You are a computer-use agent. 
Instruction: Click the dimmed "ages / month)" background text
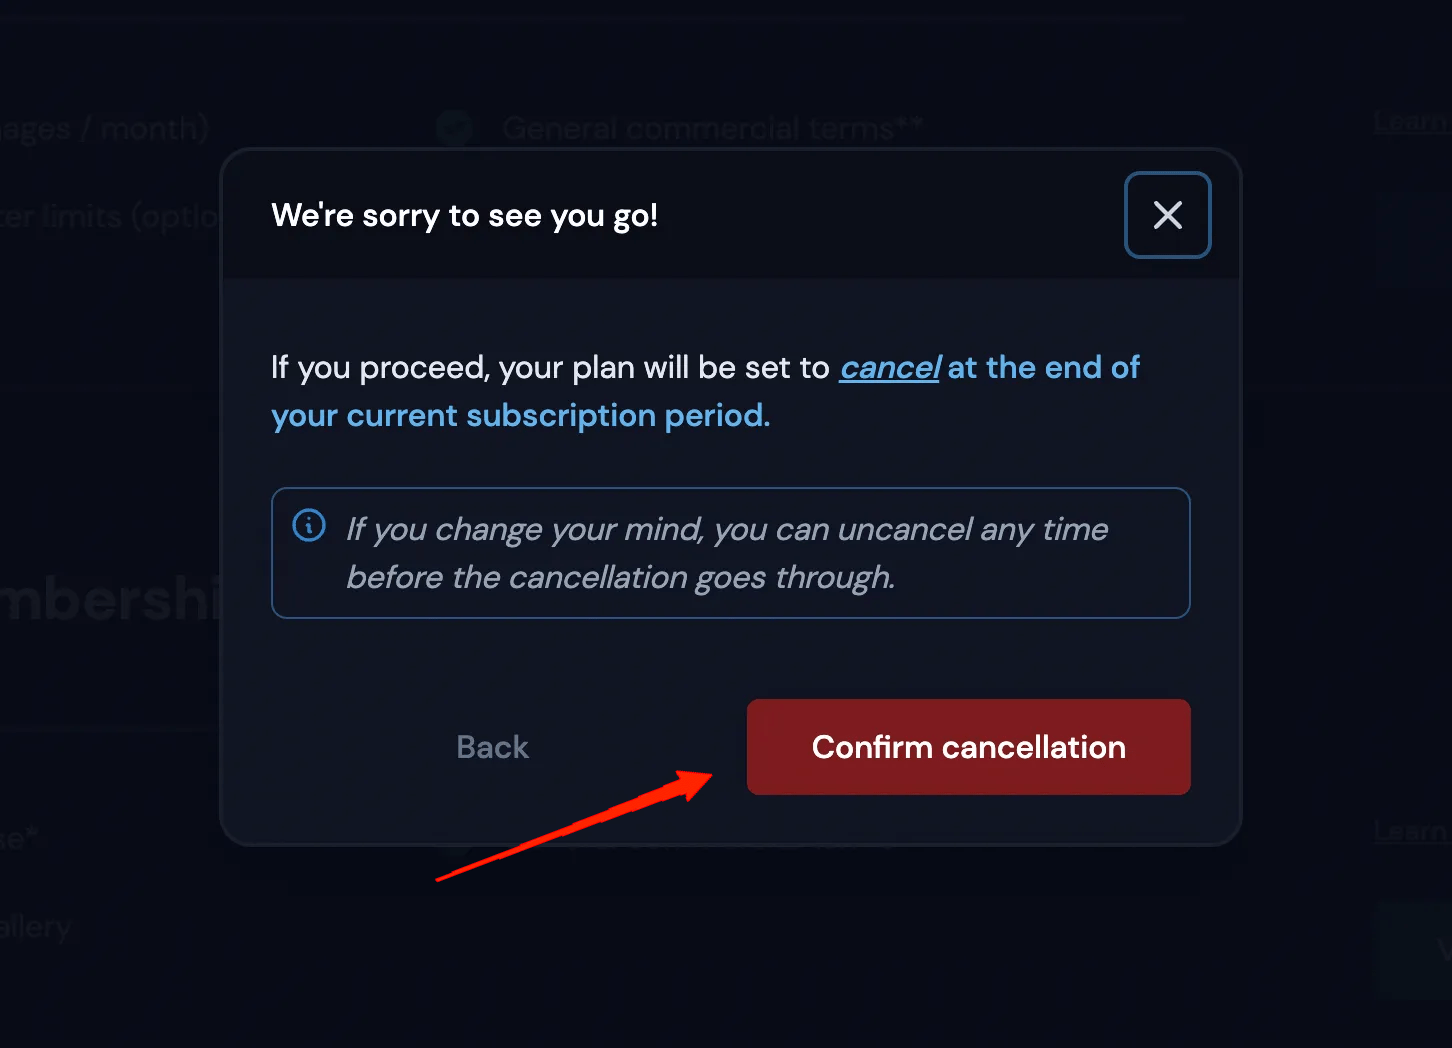104,128
